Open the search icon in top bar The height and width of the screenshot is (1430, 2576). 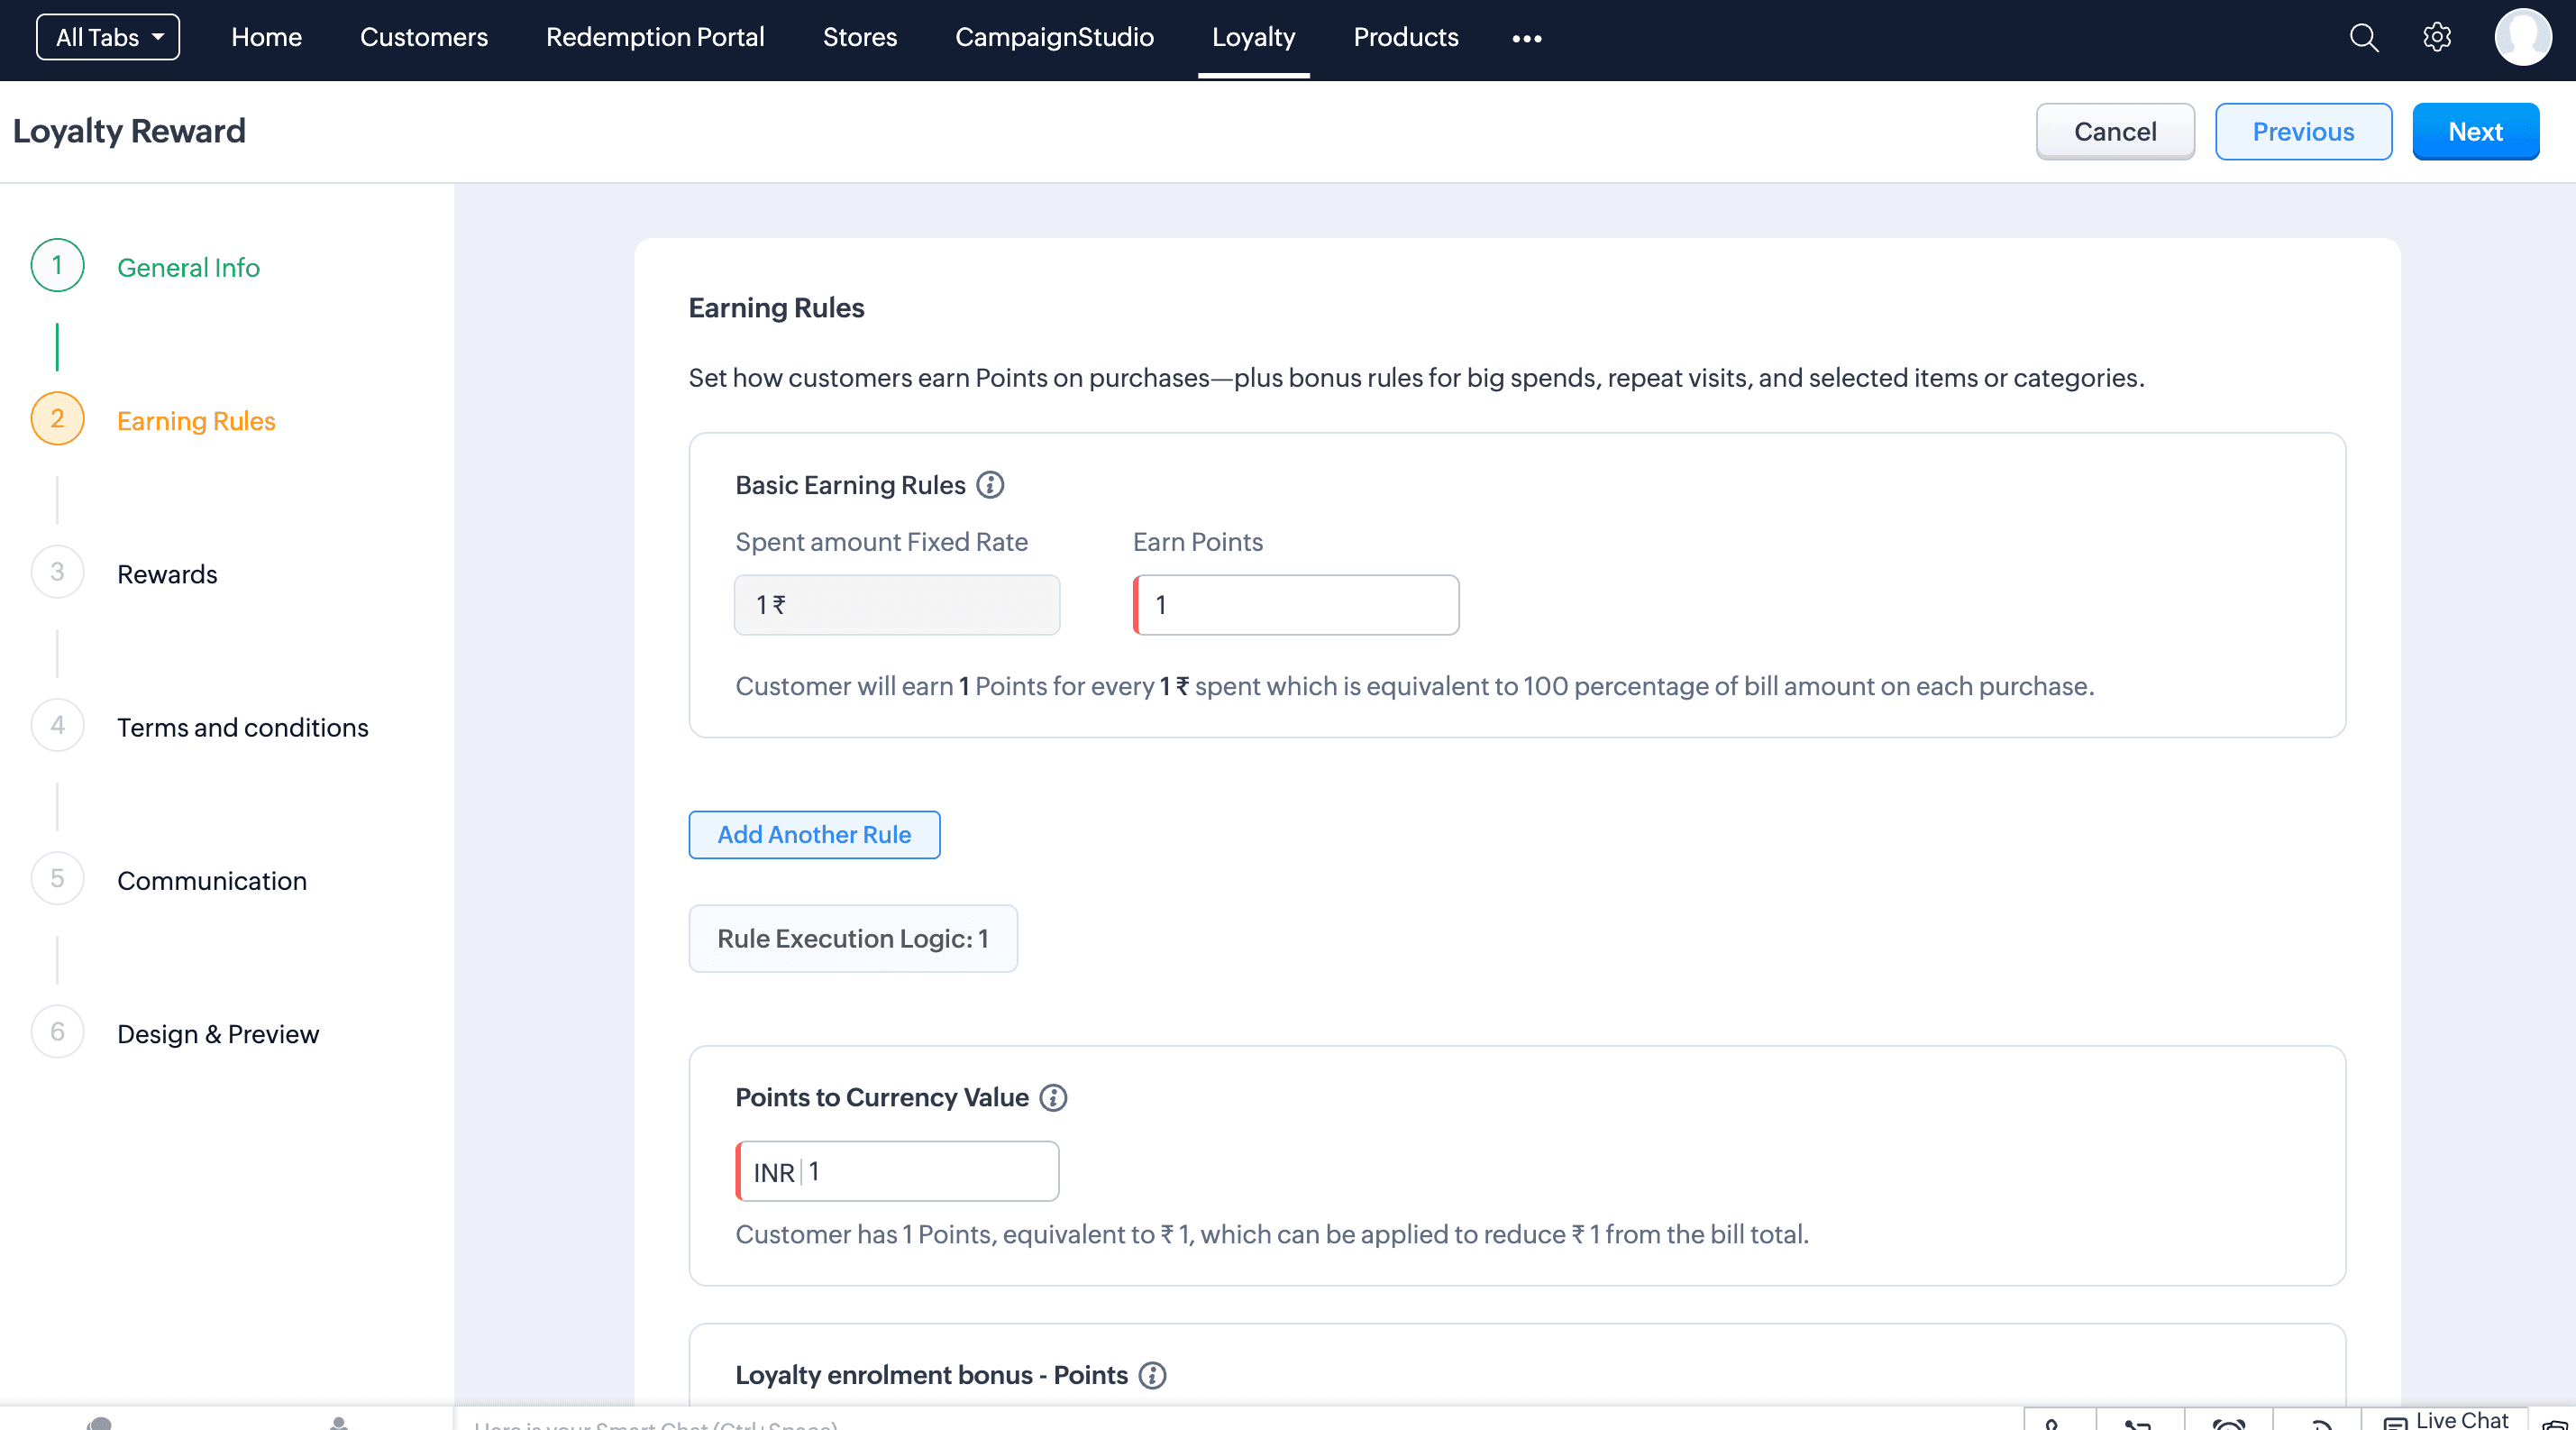coord(2363,37)
